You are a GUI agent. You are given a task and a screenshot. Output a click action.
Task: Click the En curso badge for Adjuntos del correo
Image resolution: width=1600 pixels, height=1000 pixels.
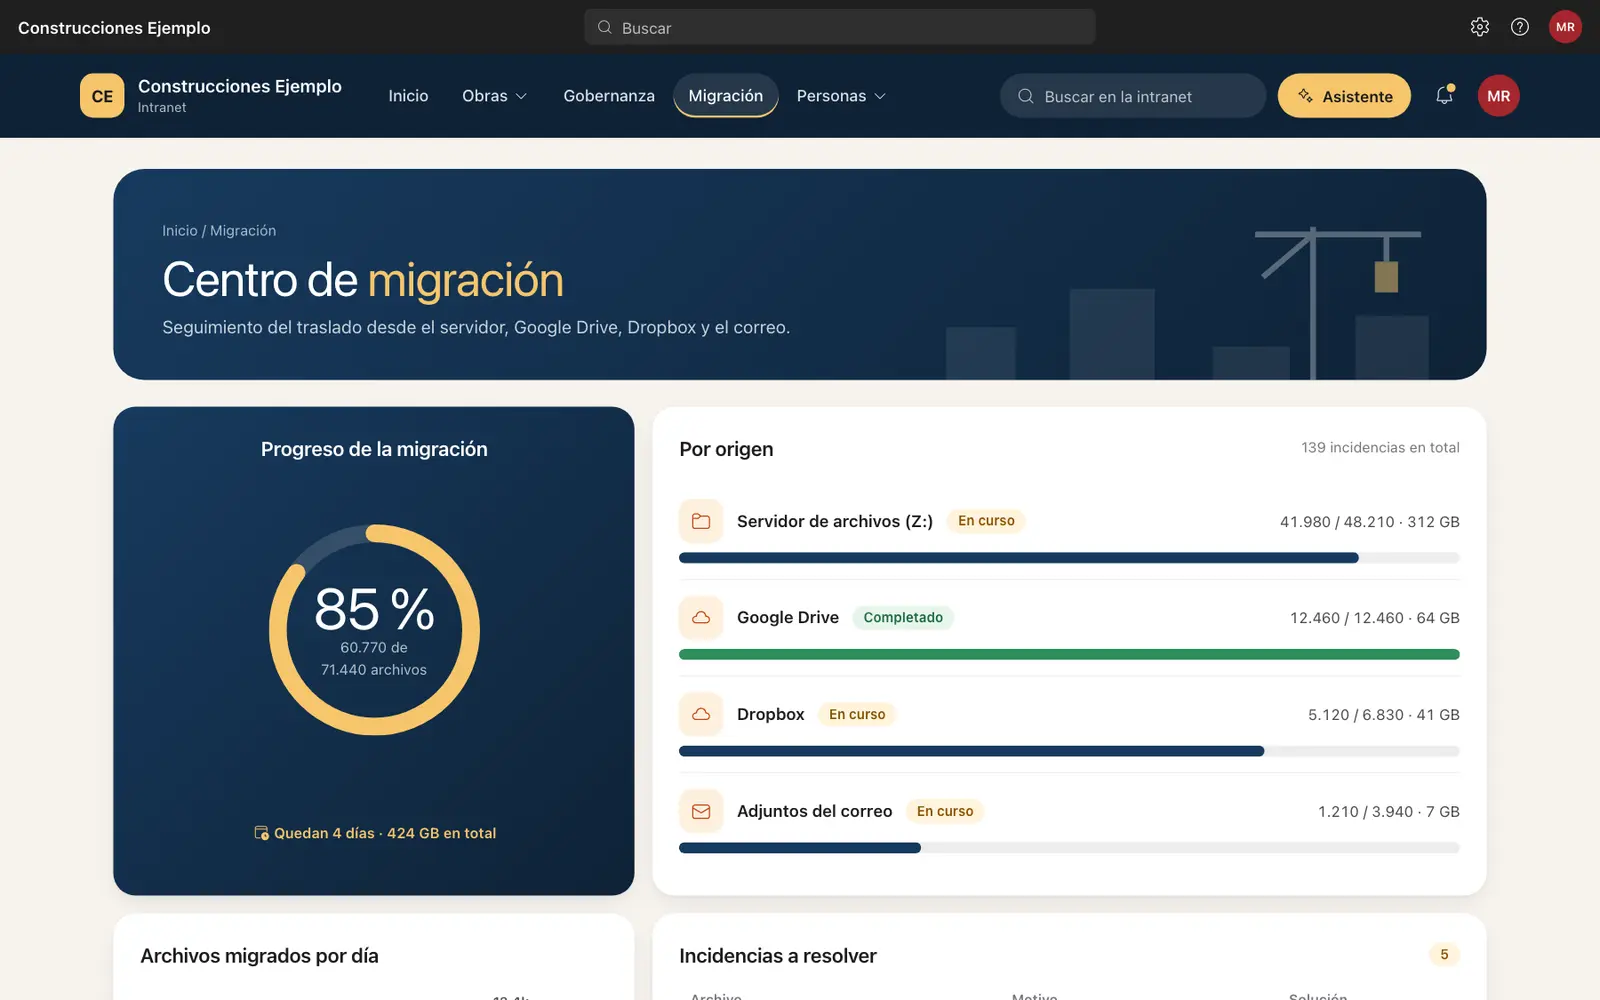coord(945,811)
